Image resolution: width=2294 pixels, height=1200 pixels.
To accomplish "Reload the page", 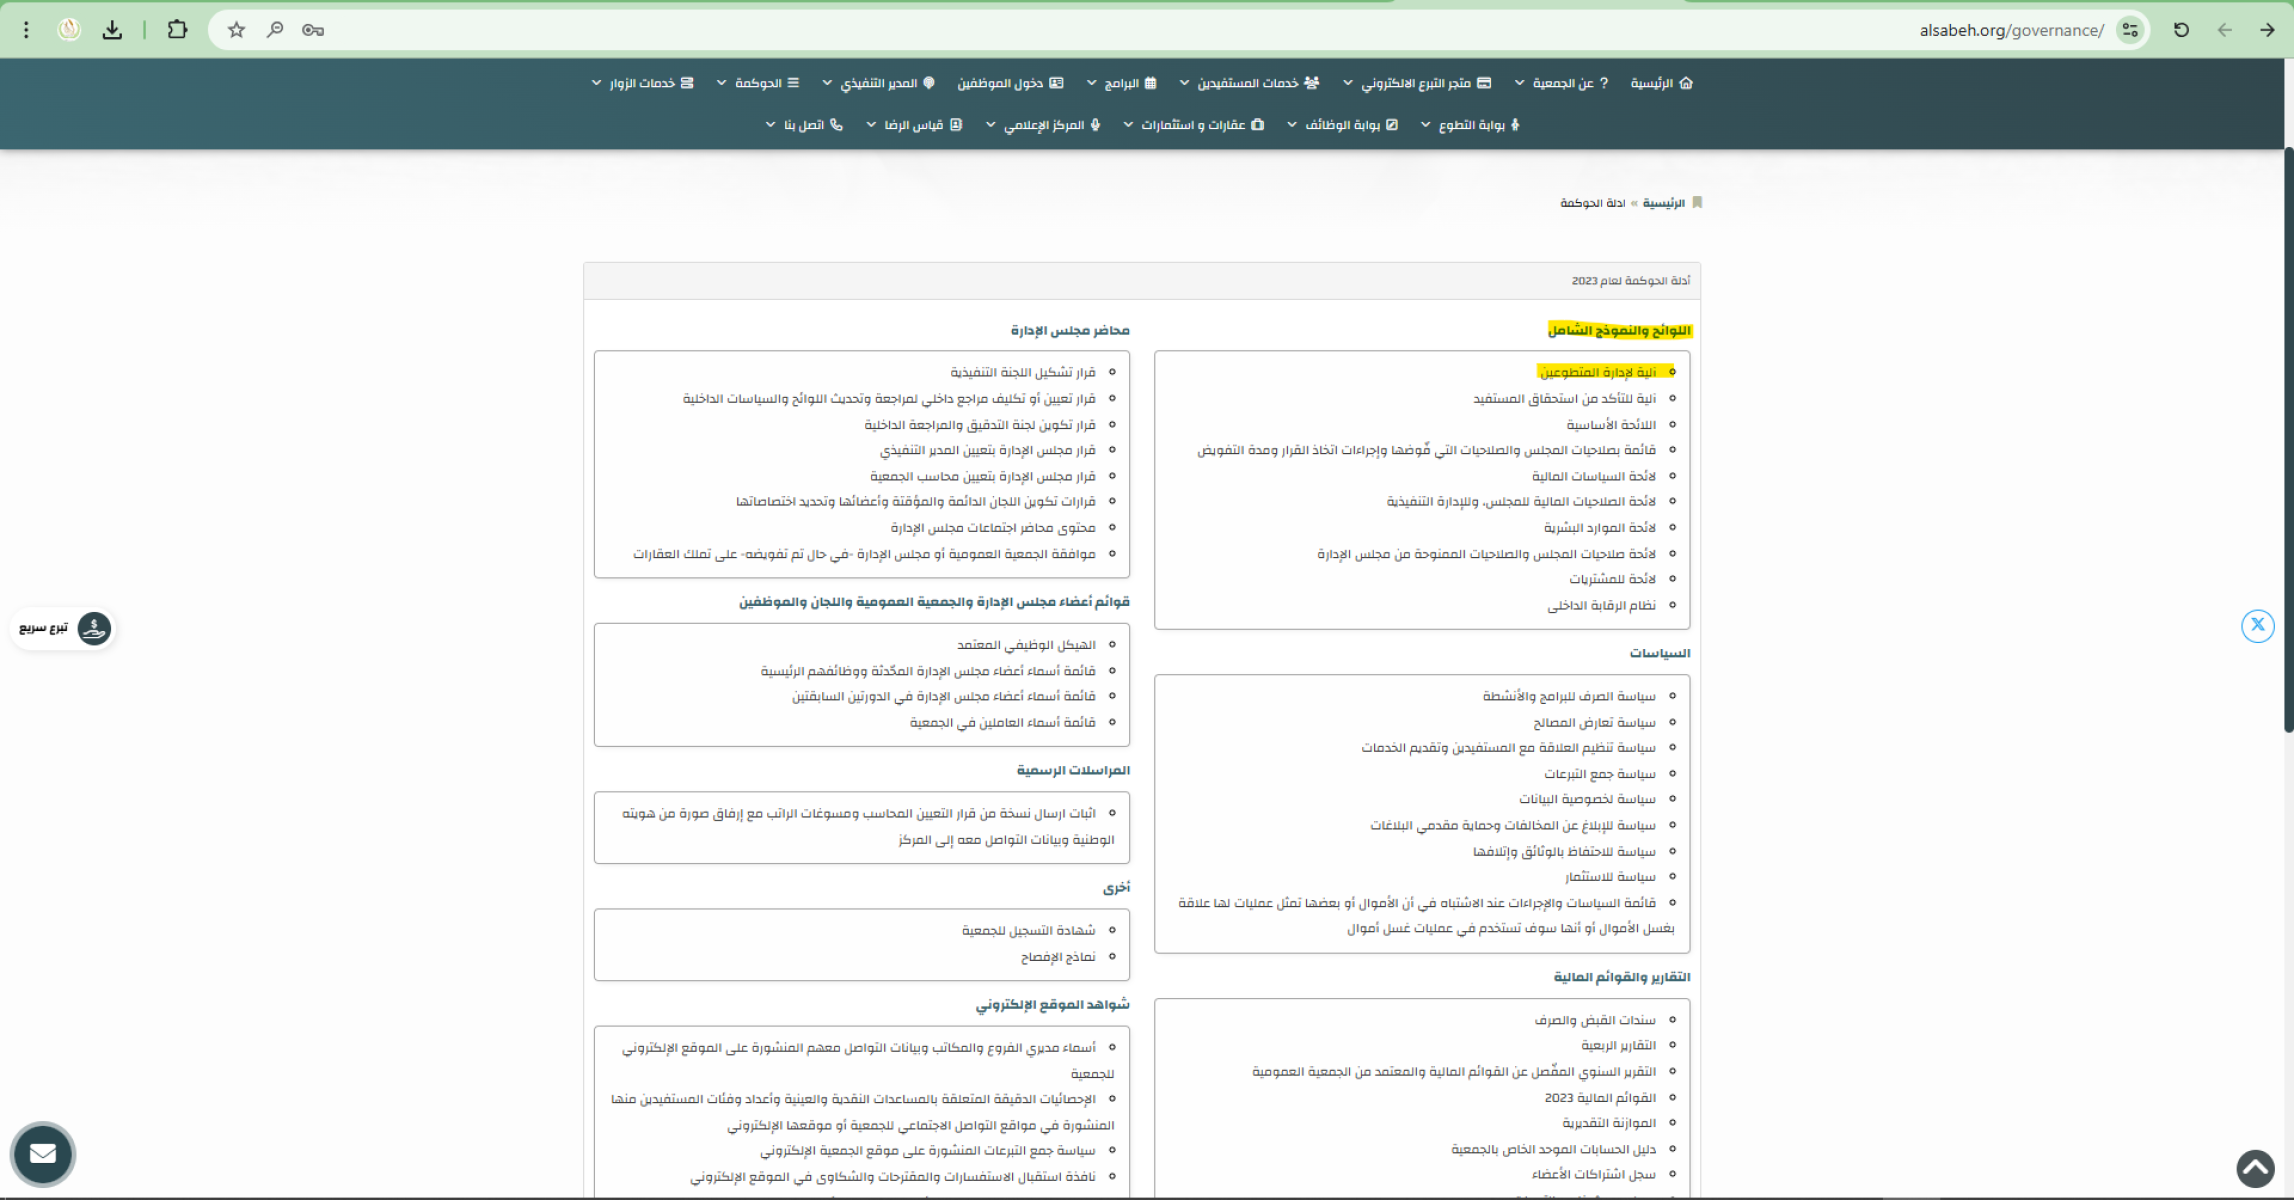I will [2181, 30].
